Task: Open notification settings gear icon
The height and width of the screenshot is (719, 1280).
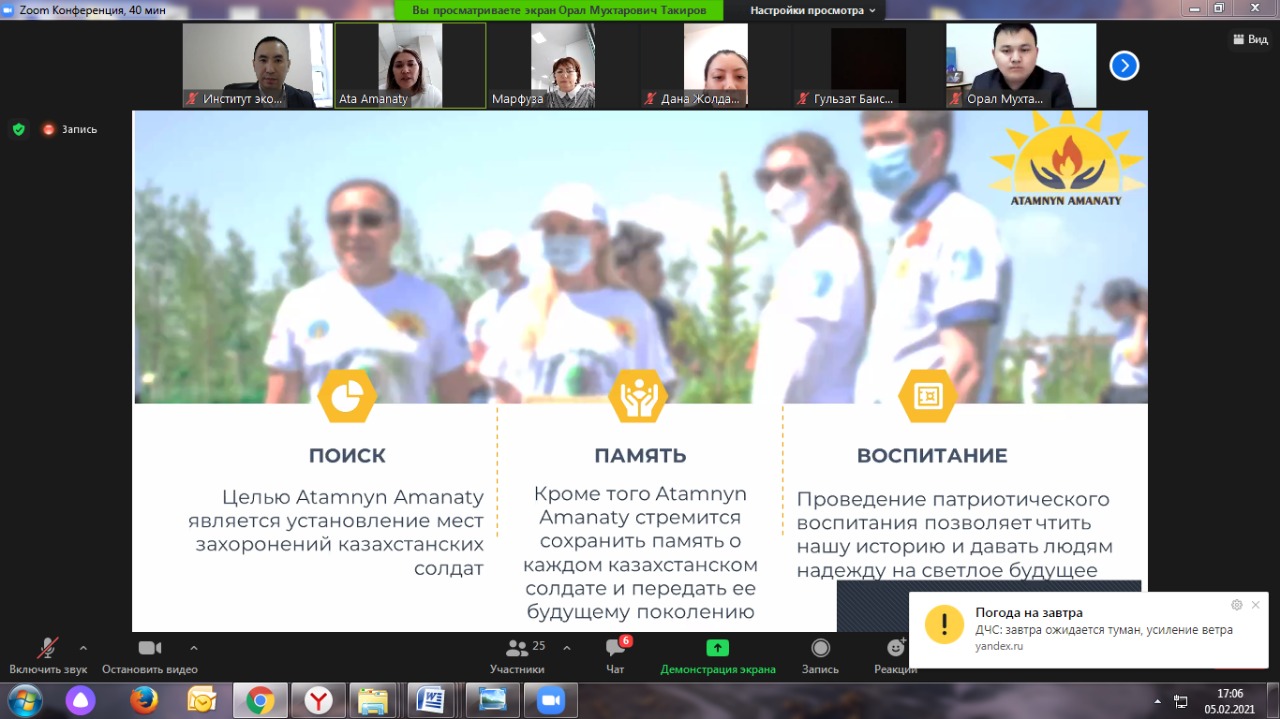Action: (1237, 605)
